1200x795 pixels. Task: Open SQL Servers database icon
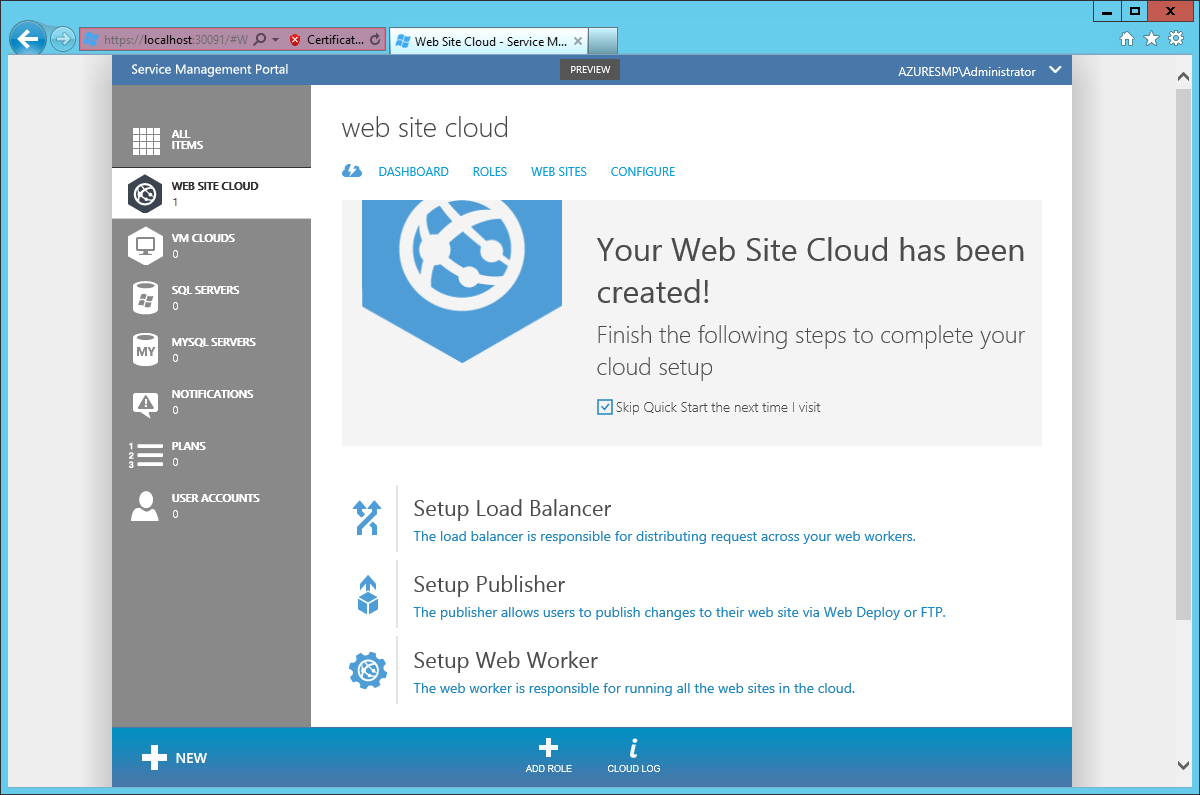pos(146,297)
